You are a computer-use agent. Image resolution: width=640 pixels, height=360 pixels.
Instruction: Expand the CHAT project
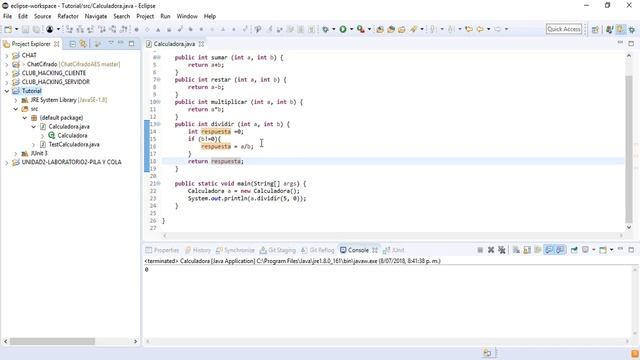pyautogui.click(x=7, y=55)
